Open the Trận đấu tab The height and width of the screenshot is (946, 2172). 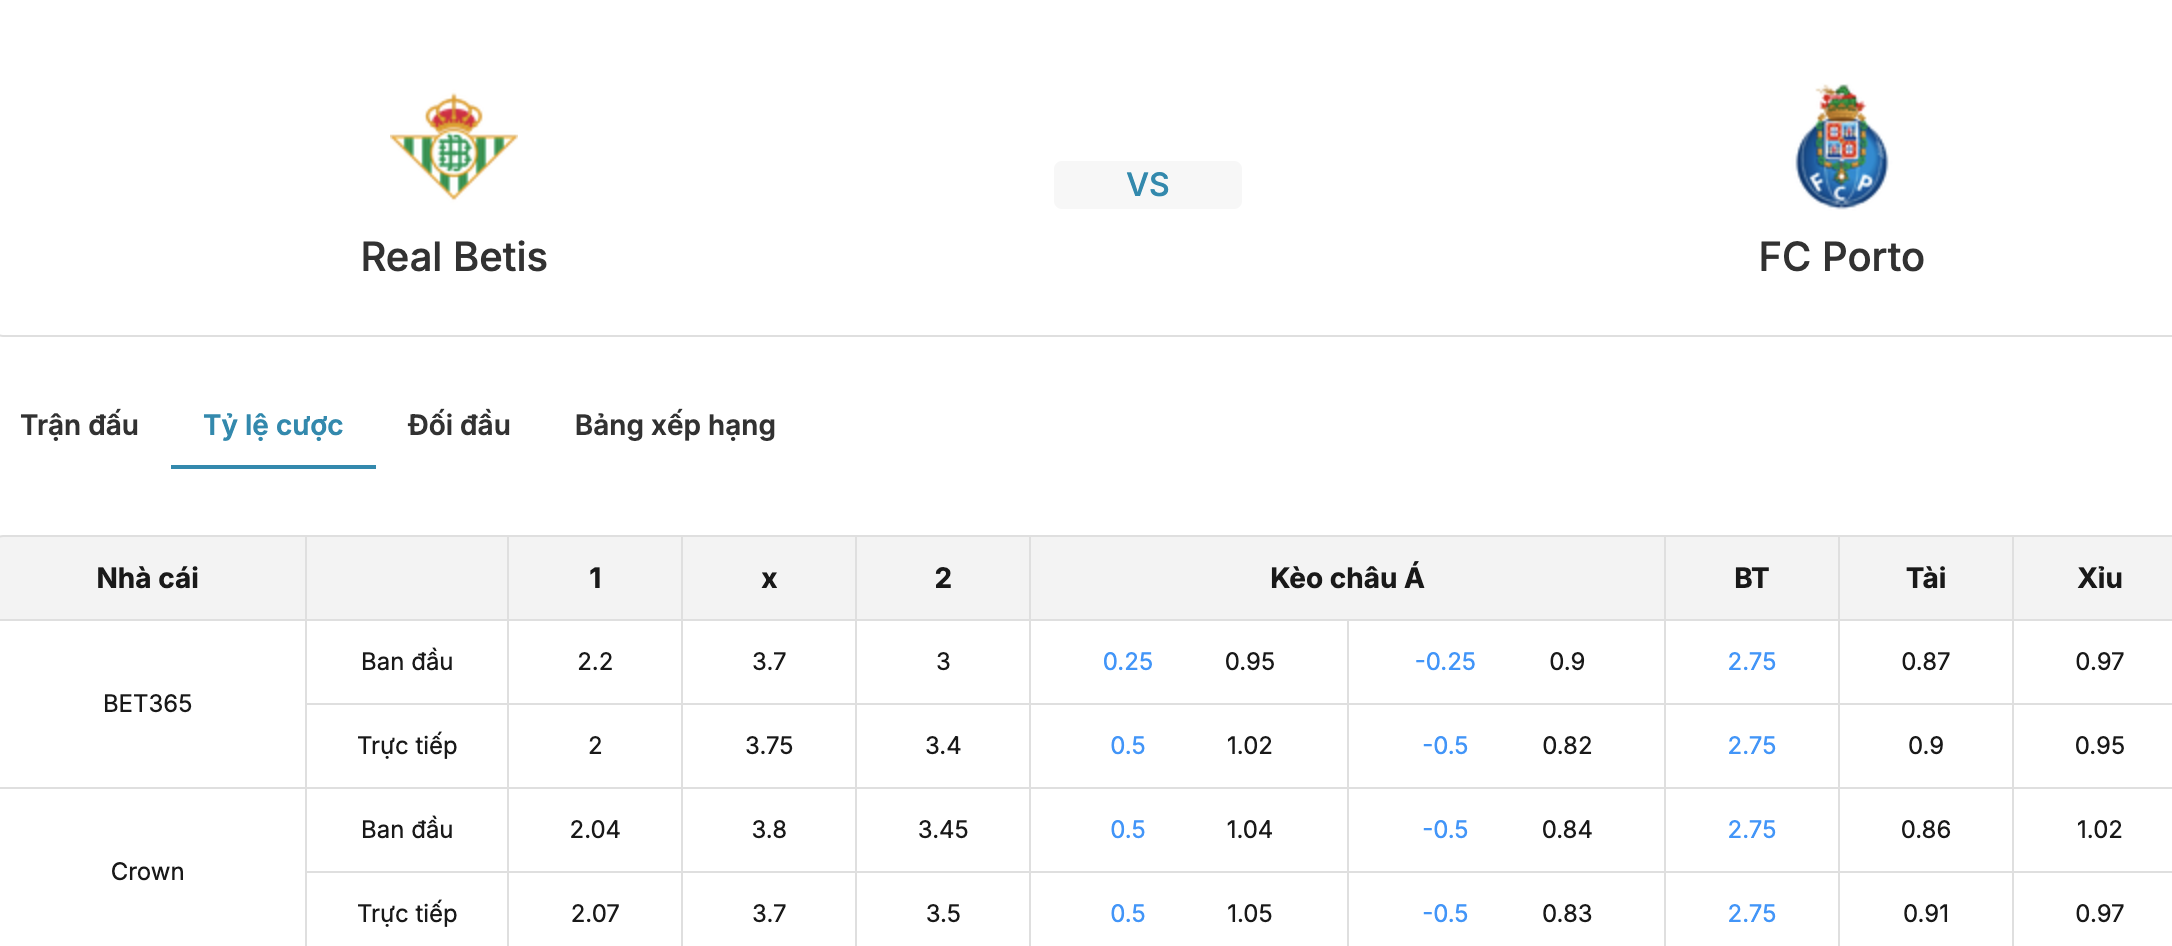[80, 425]
